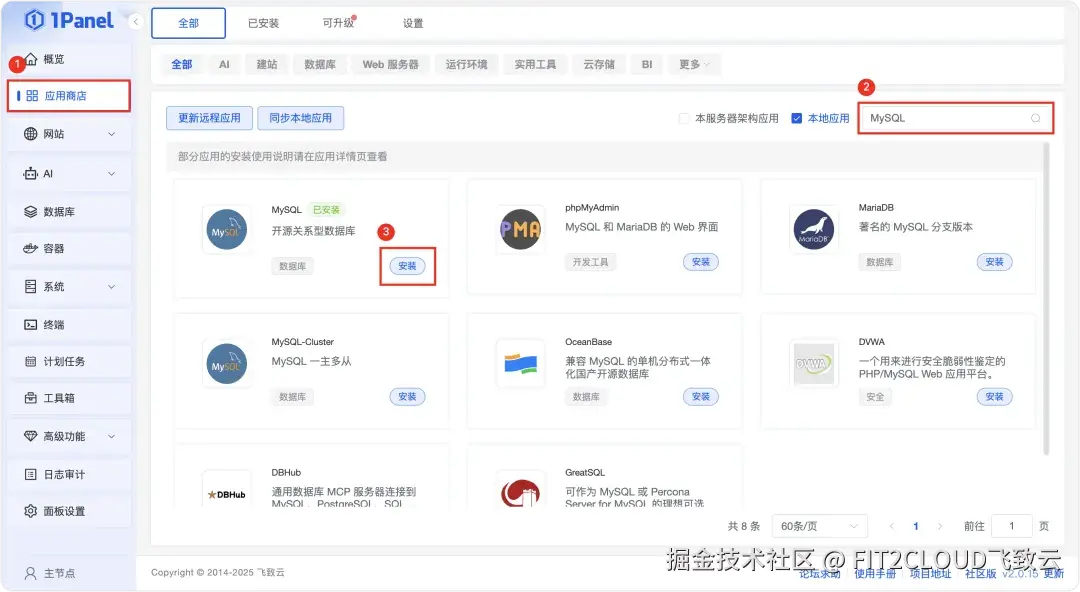Click 面板设置 gear icon in sidebar

click(30, 511)
